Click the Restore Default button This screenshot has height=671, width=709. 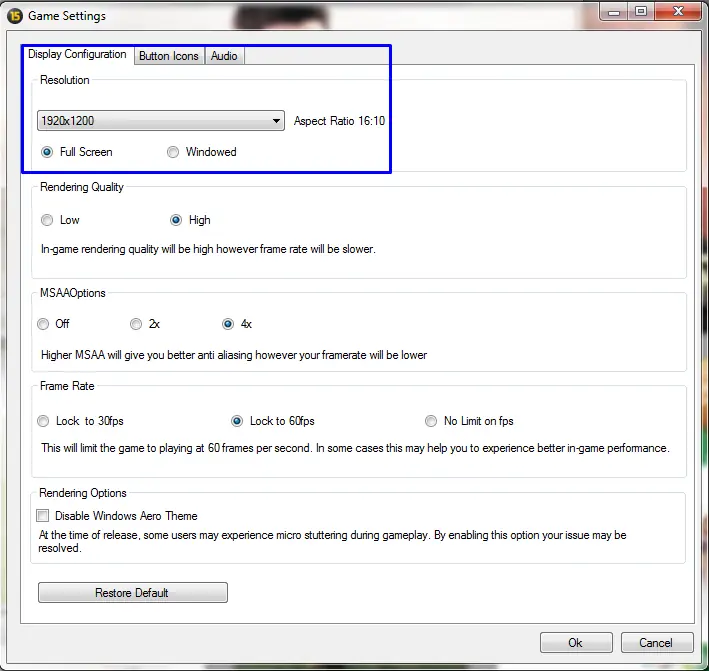coord(132,592)
